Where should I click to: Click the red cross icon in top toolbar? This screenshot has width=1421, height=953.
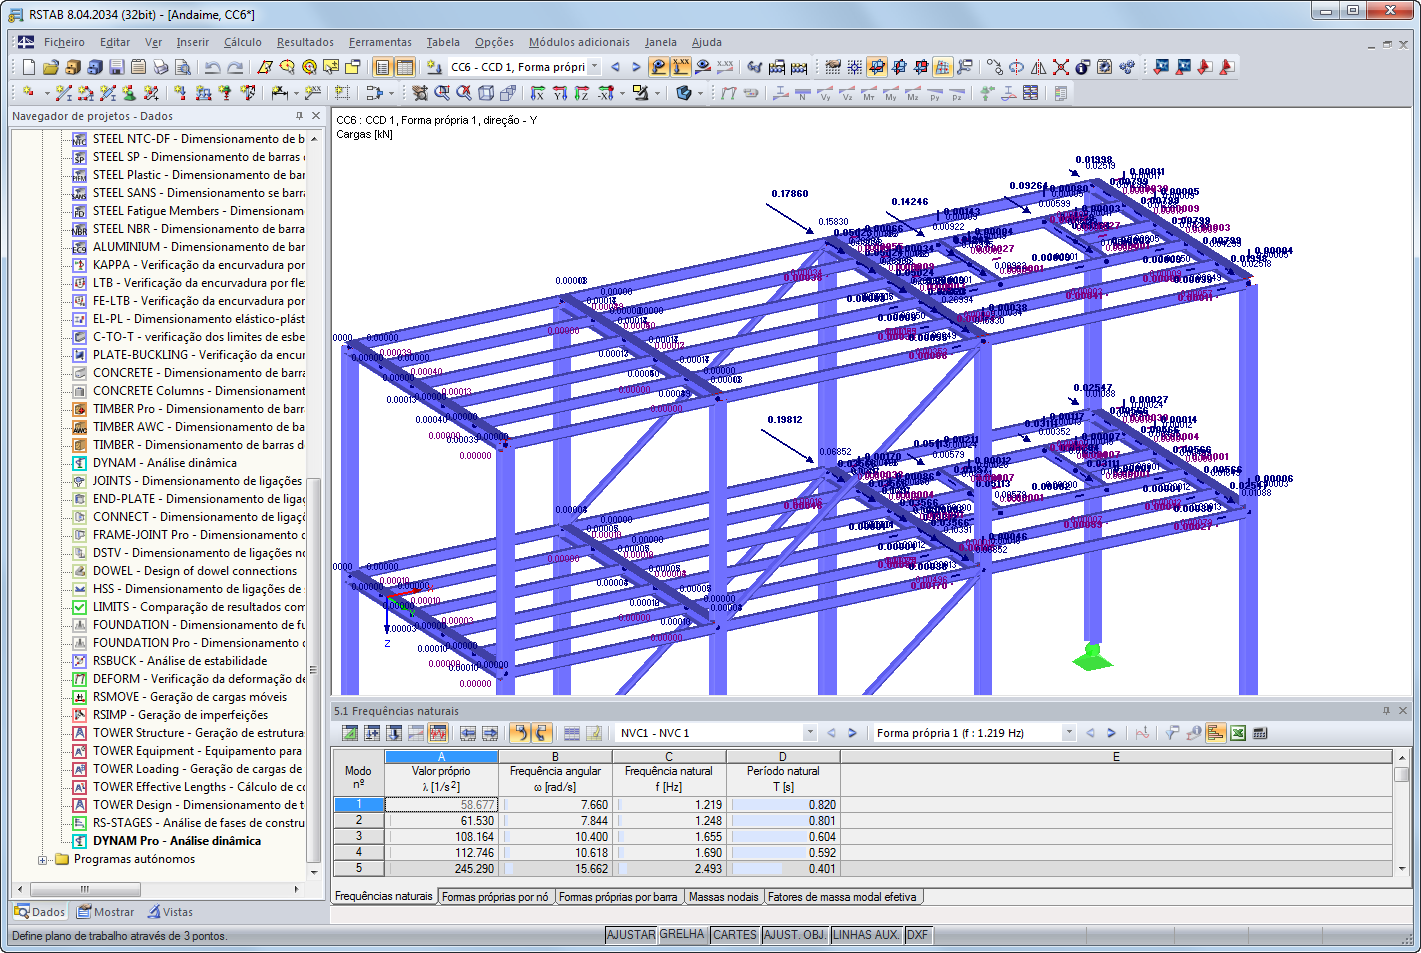(x=1061, y=67)
